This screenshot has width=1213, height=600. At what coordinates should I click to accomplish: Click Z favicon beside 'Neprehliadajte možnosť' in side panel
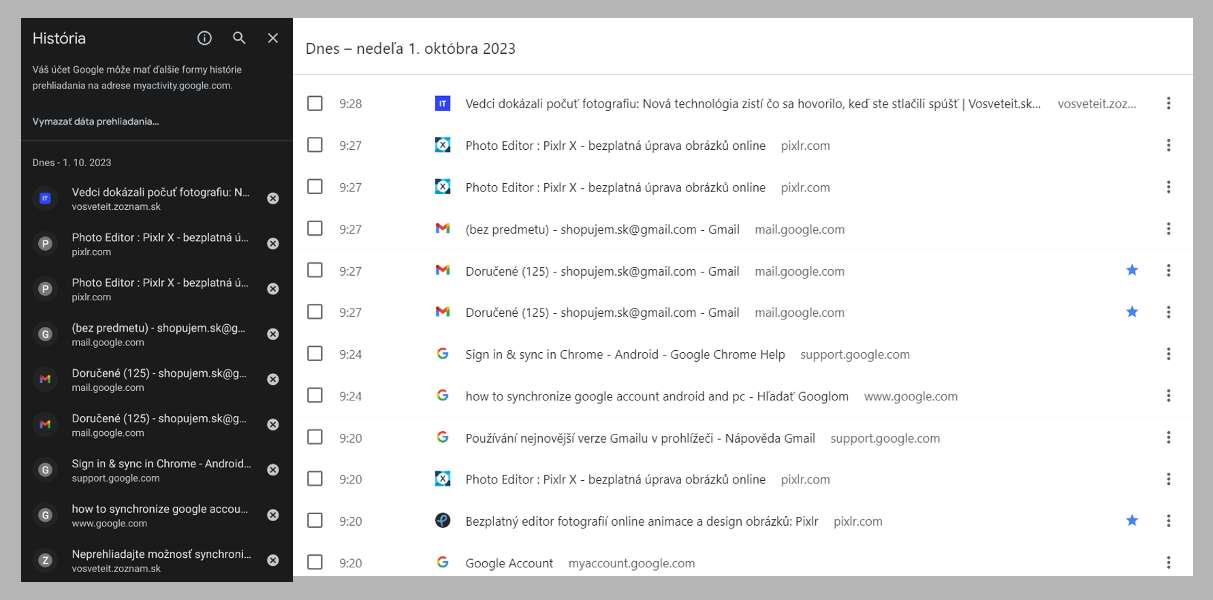(44, 560)
